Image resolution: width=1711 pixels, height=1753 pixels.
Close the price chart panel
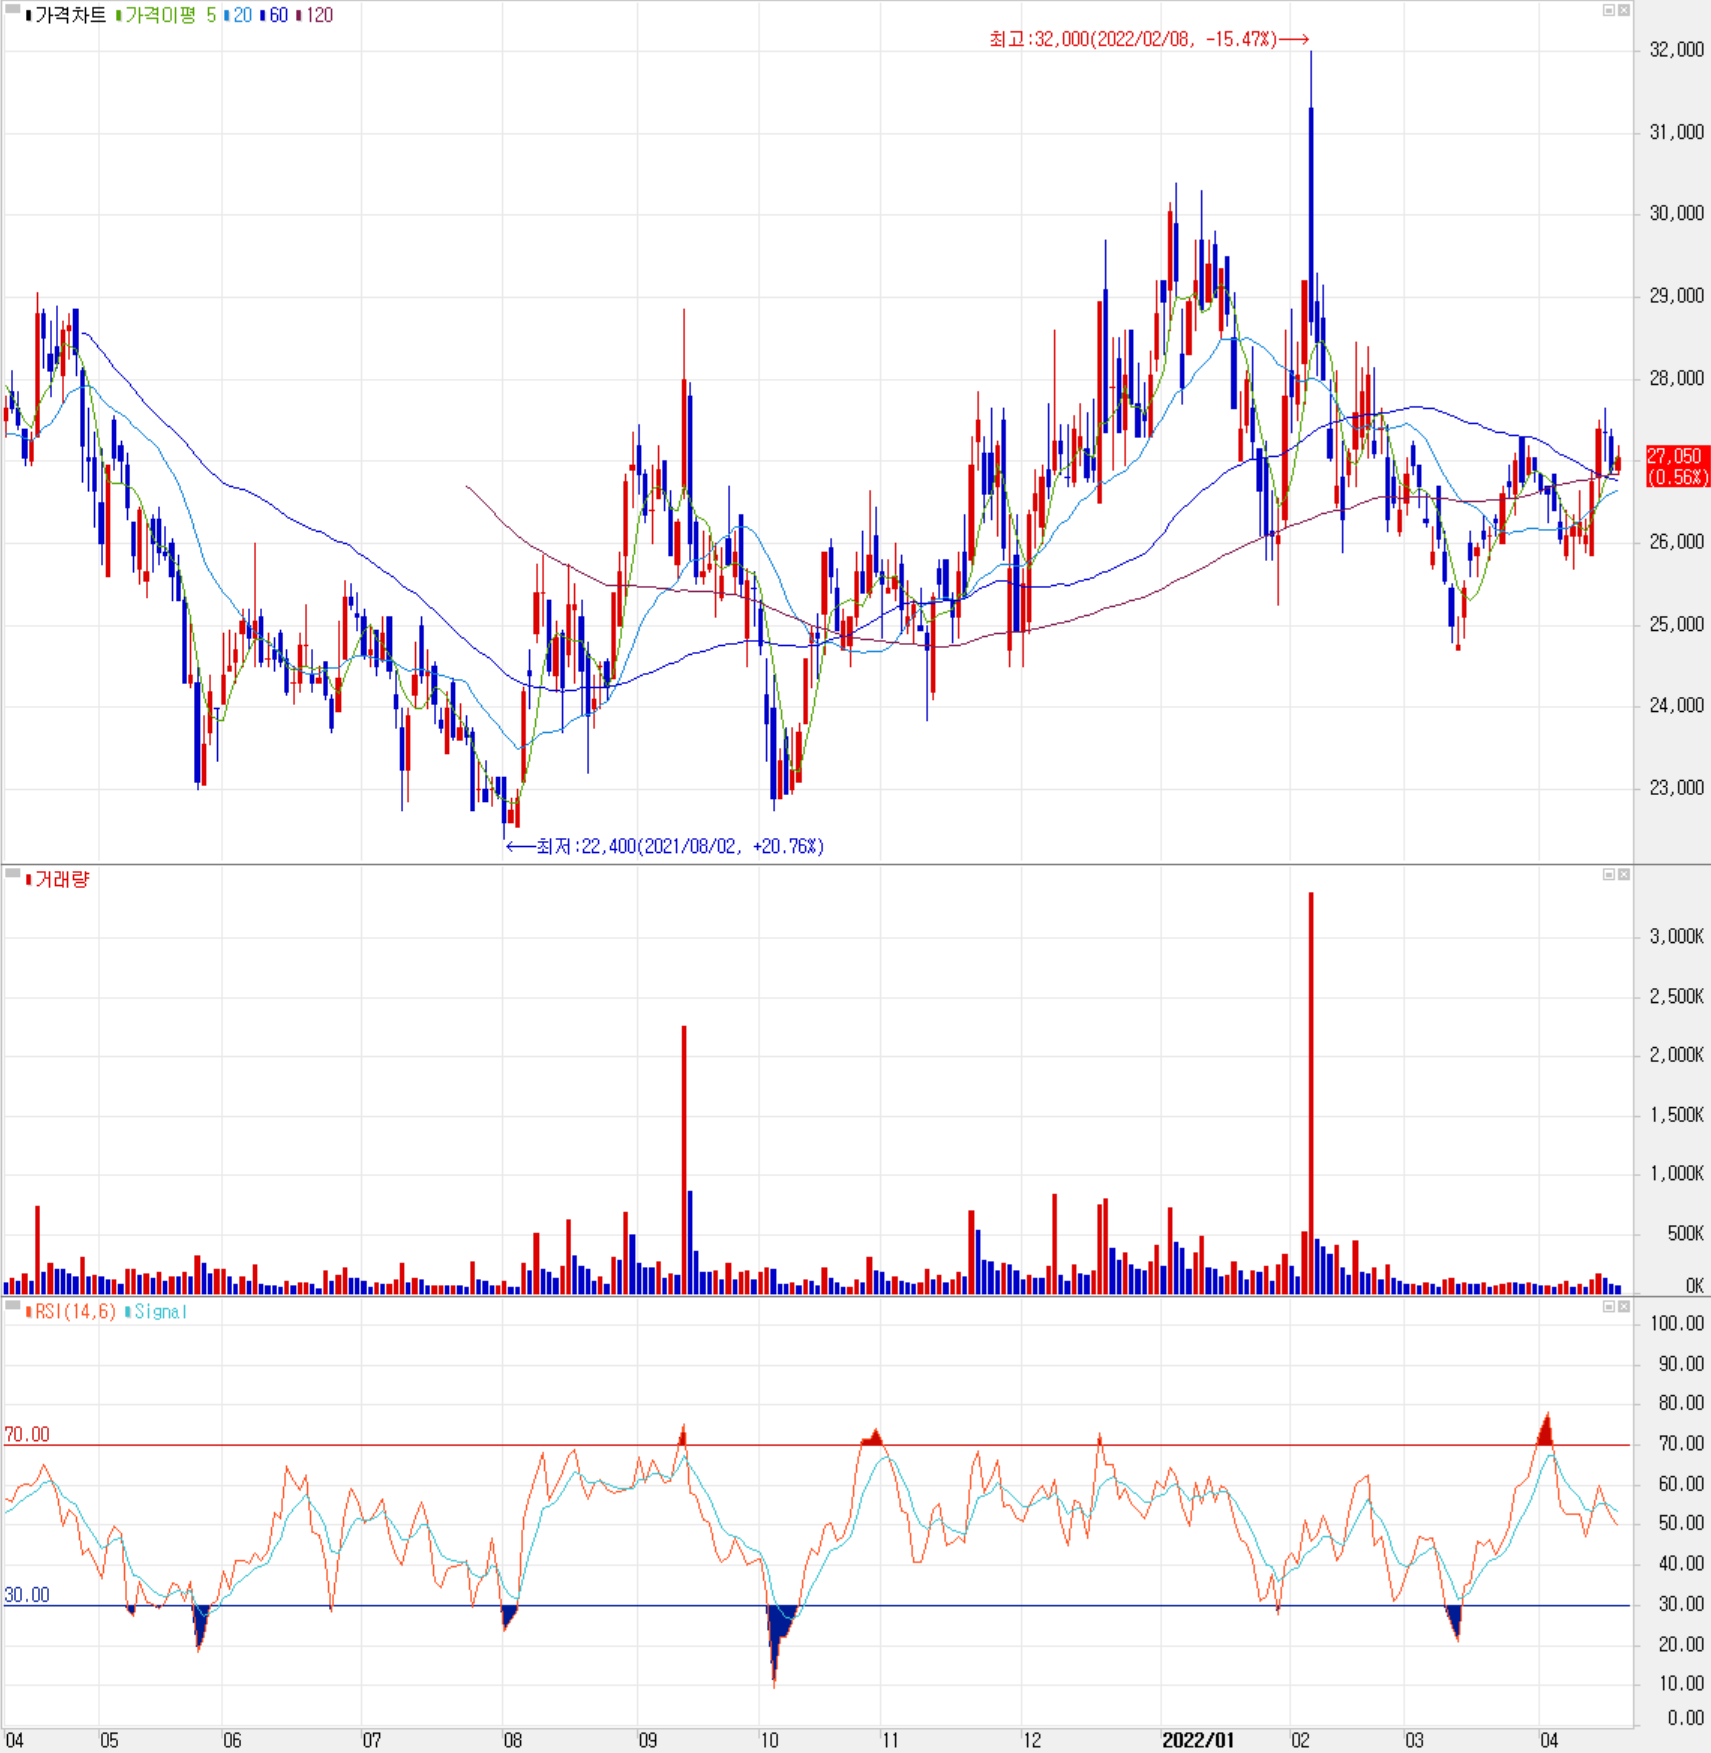(x=1624, y=10)
